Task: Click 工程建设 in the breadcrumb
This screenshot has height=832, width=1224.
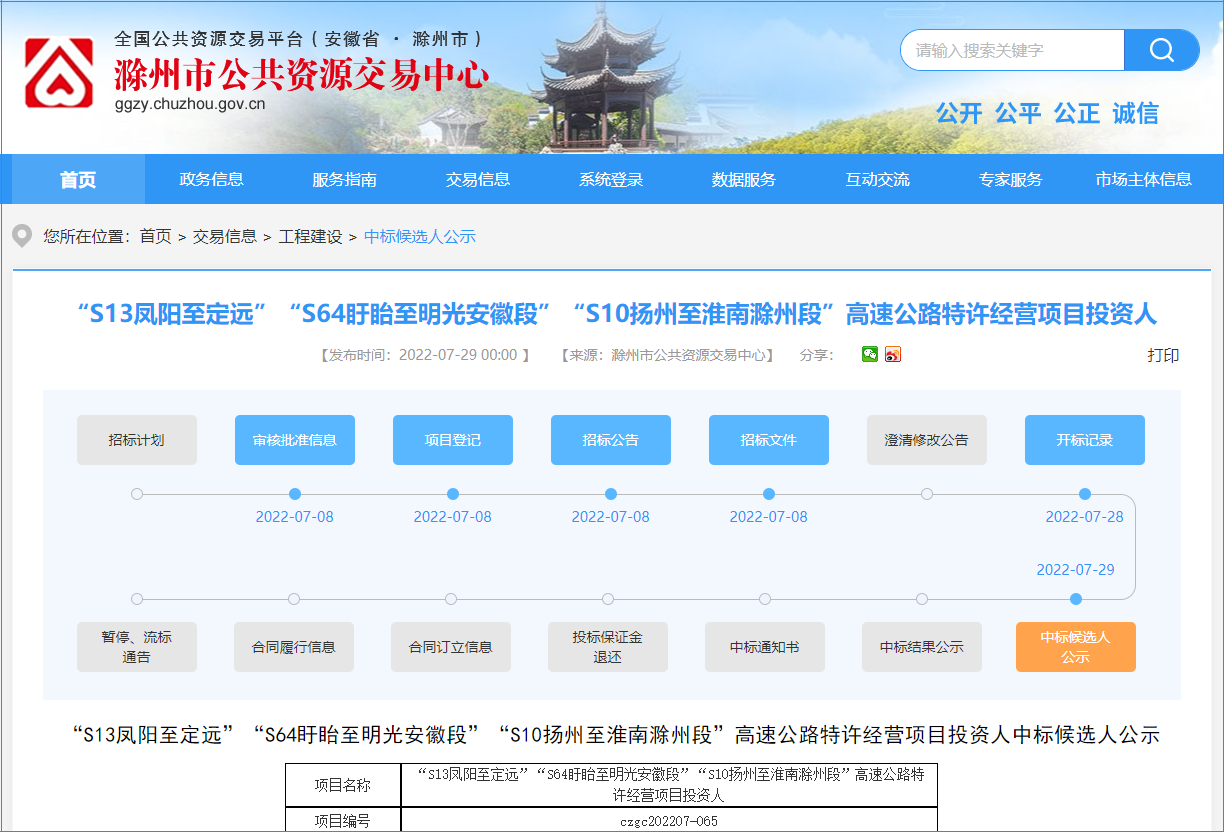Action: tap(310, 237)
